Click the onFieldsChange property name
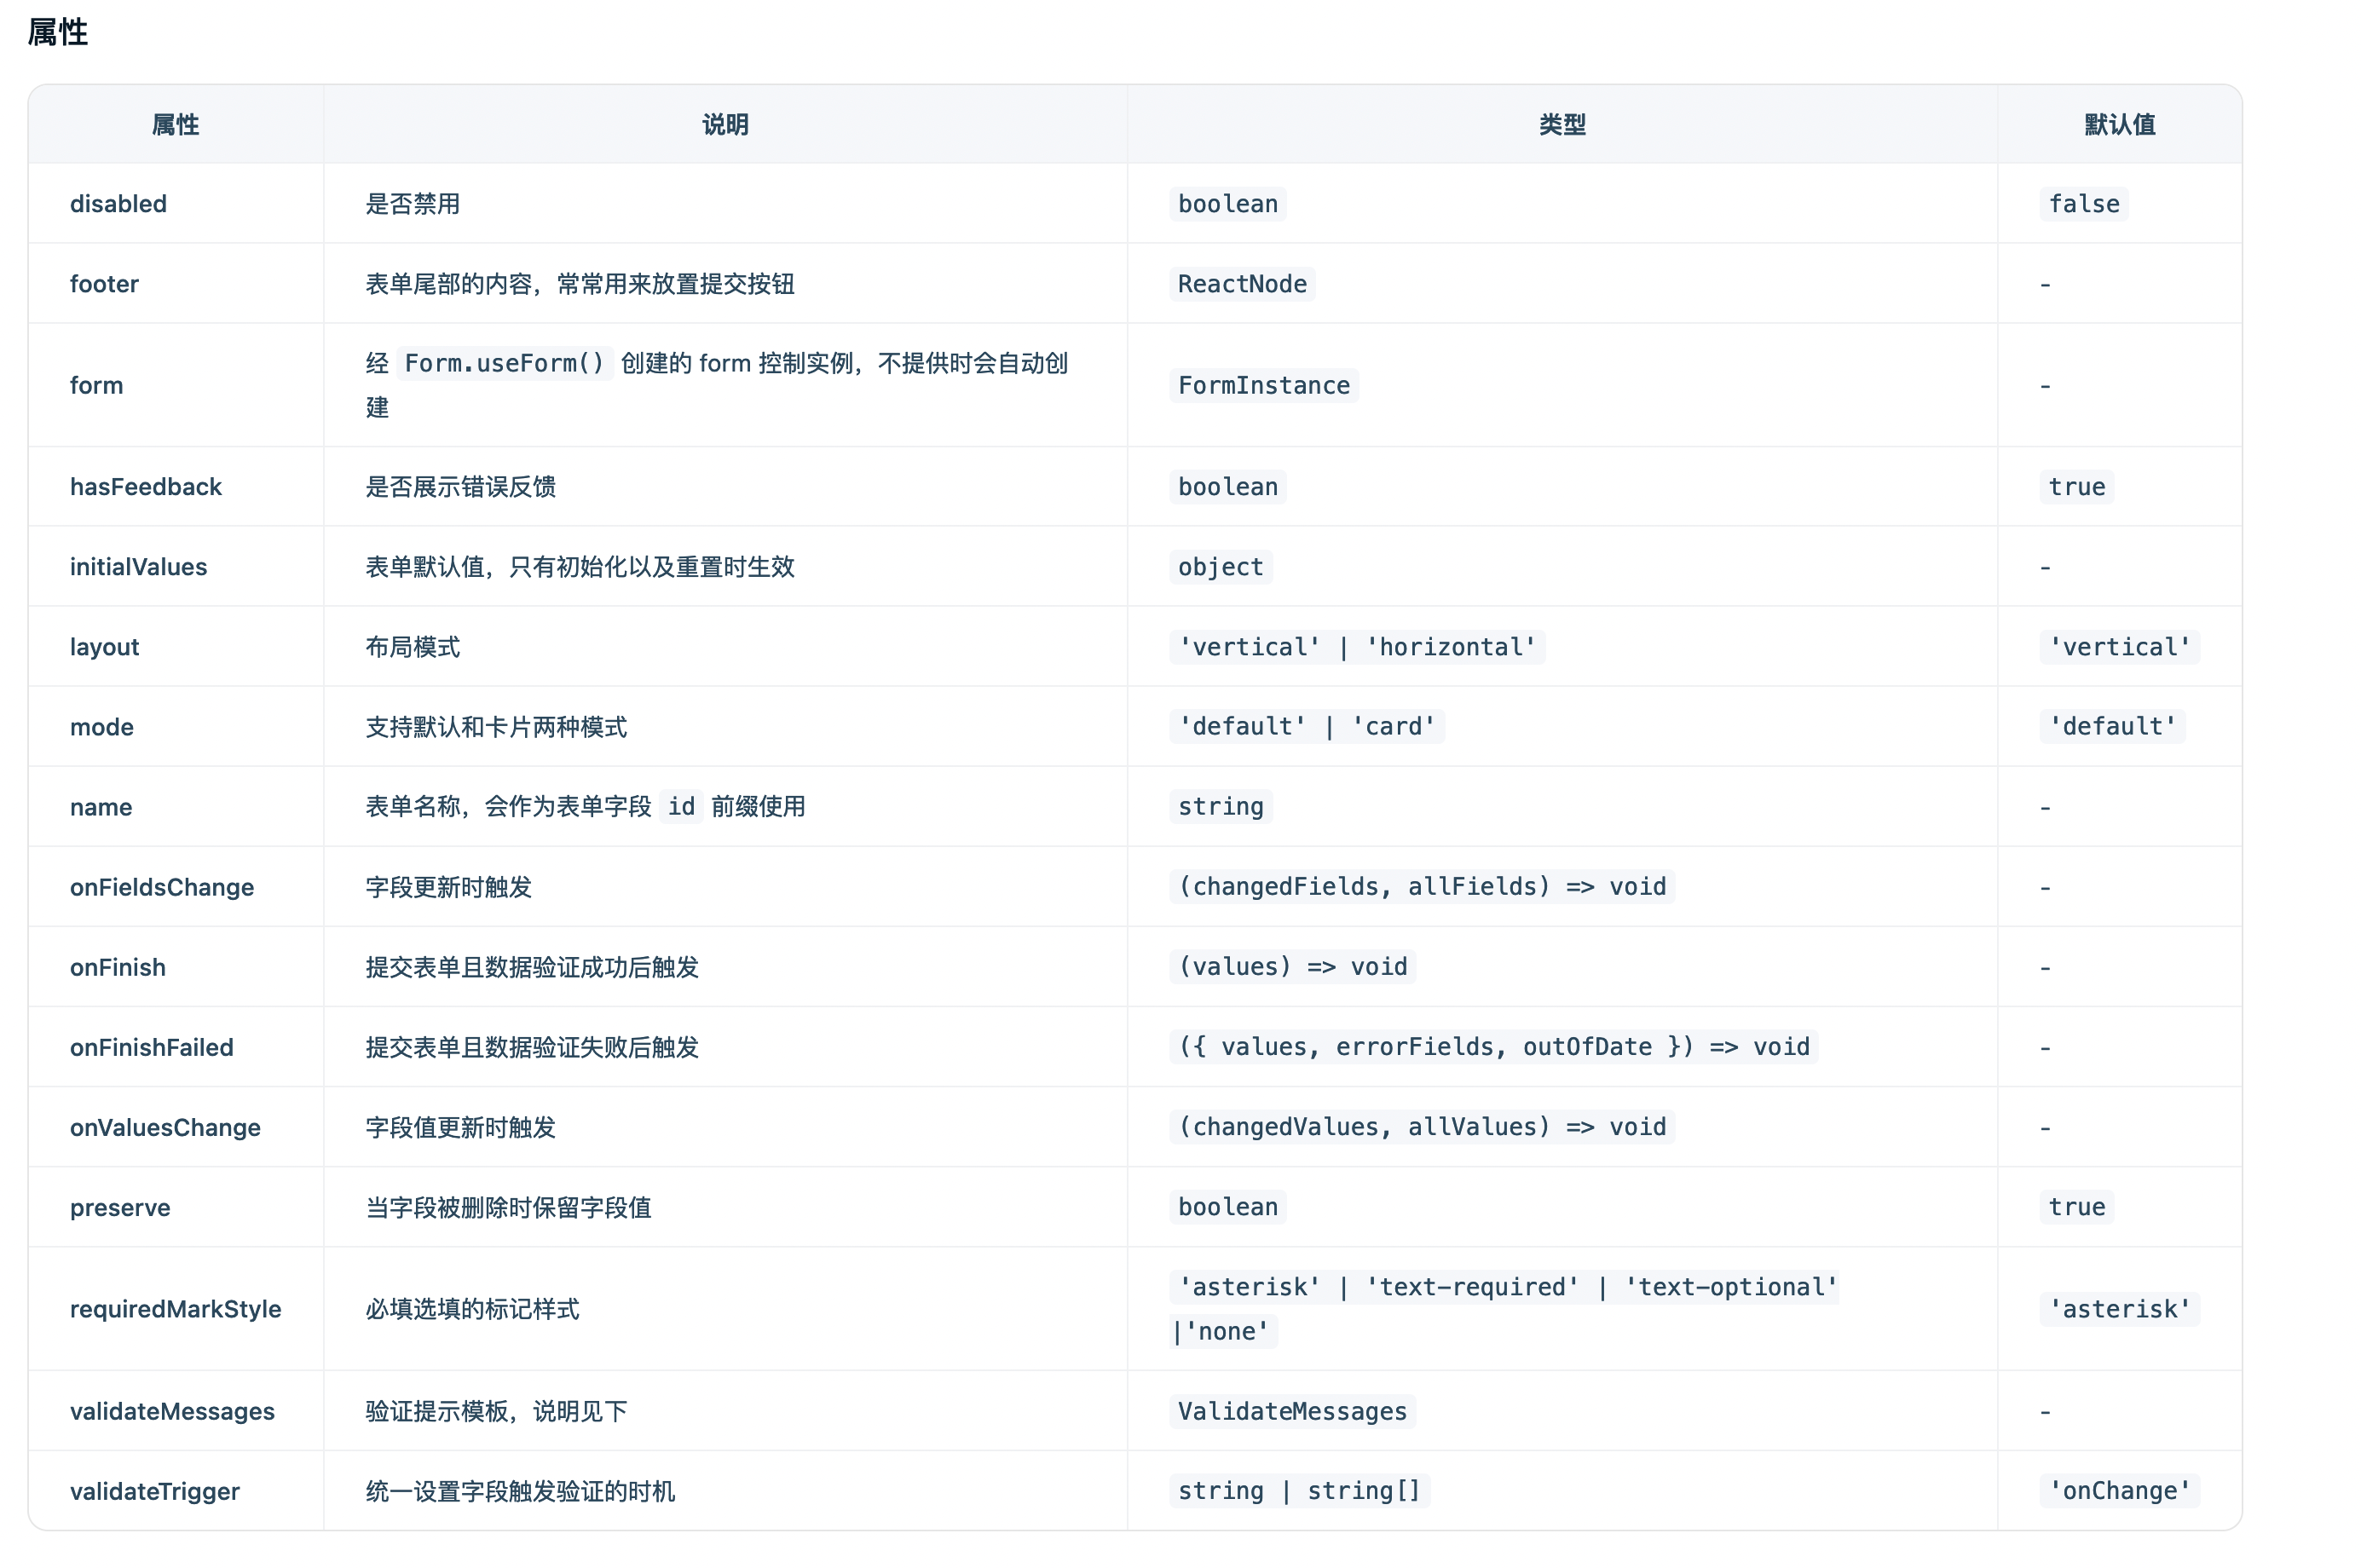The height and width of the screenshot is (1568, 2361). tap(162, 887)
